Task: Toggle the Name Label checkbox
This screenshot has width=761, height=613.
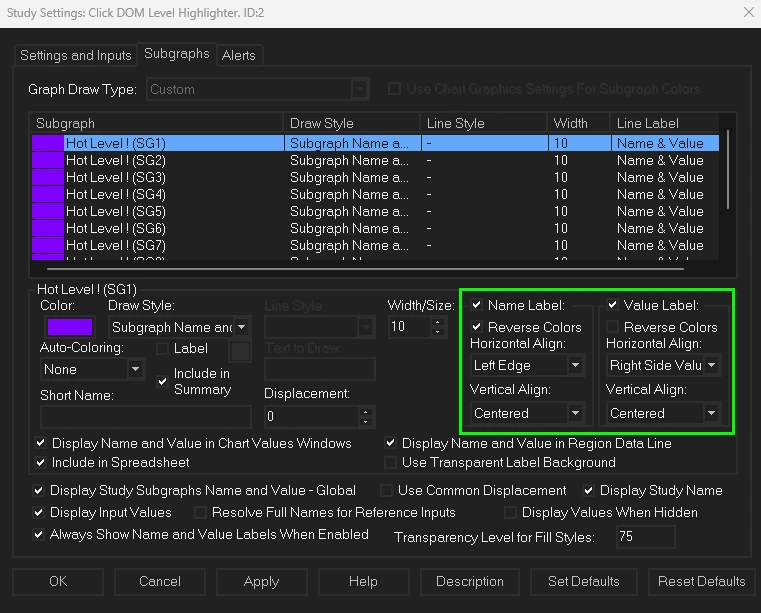Action: tap(477, 305)
